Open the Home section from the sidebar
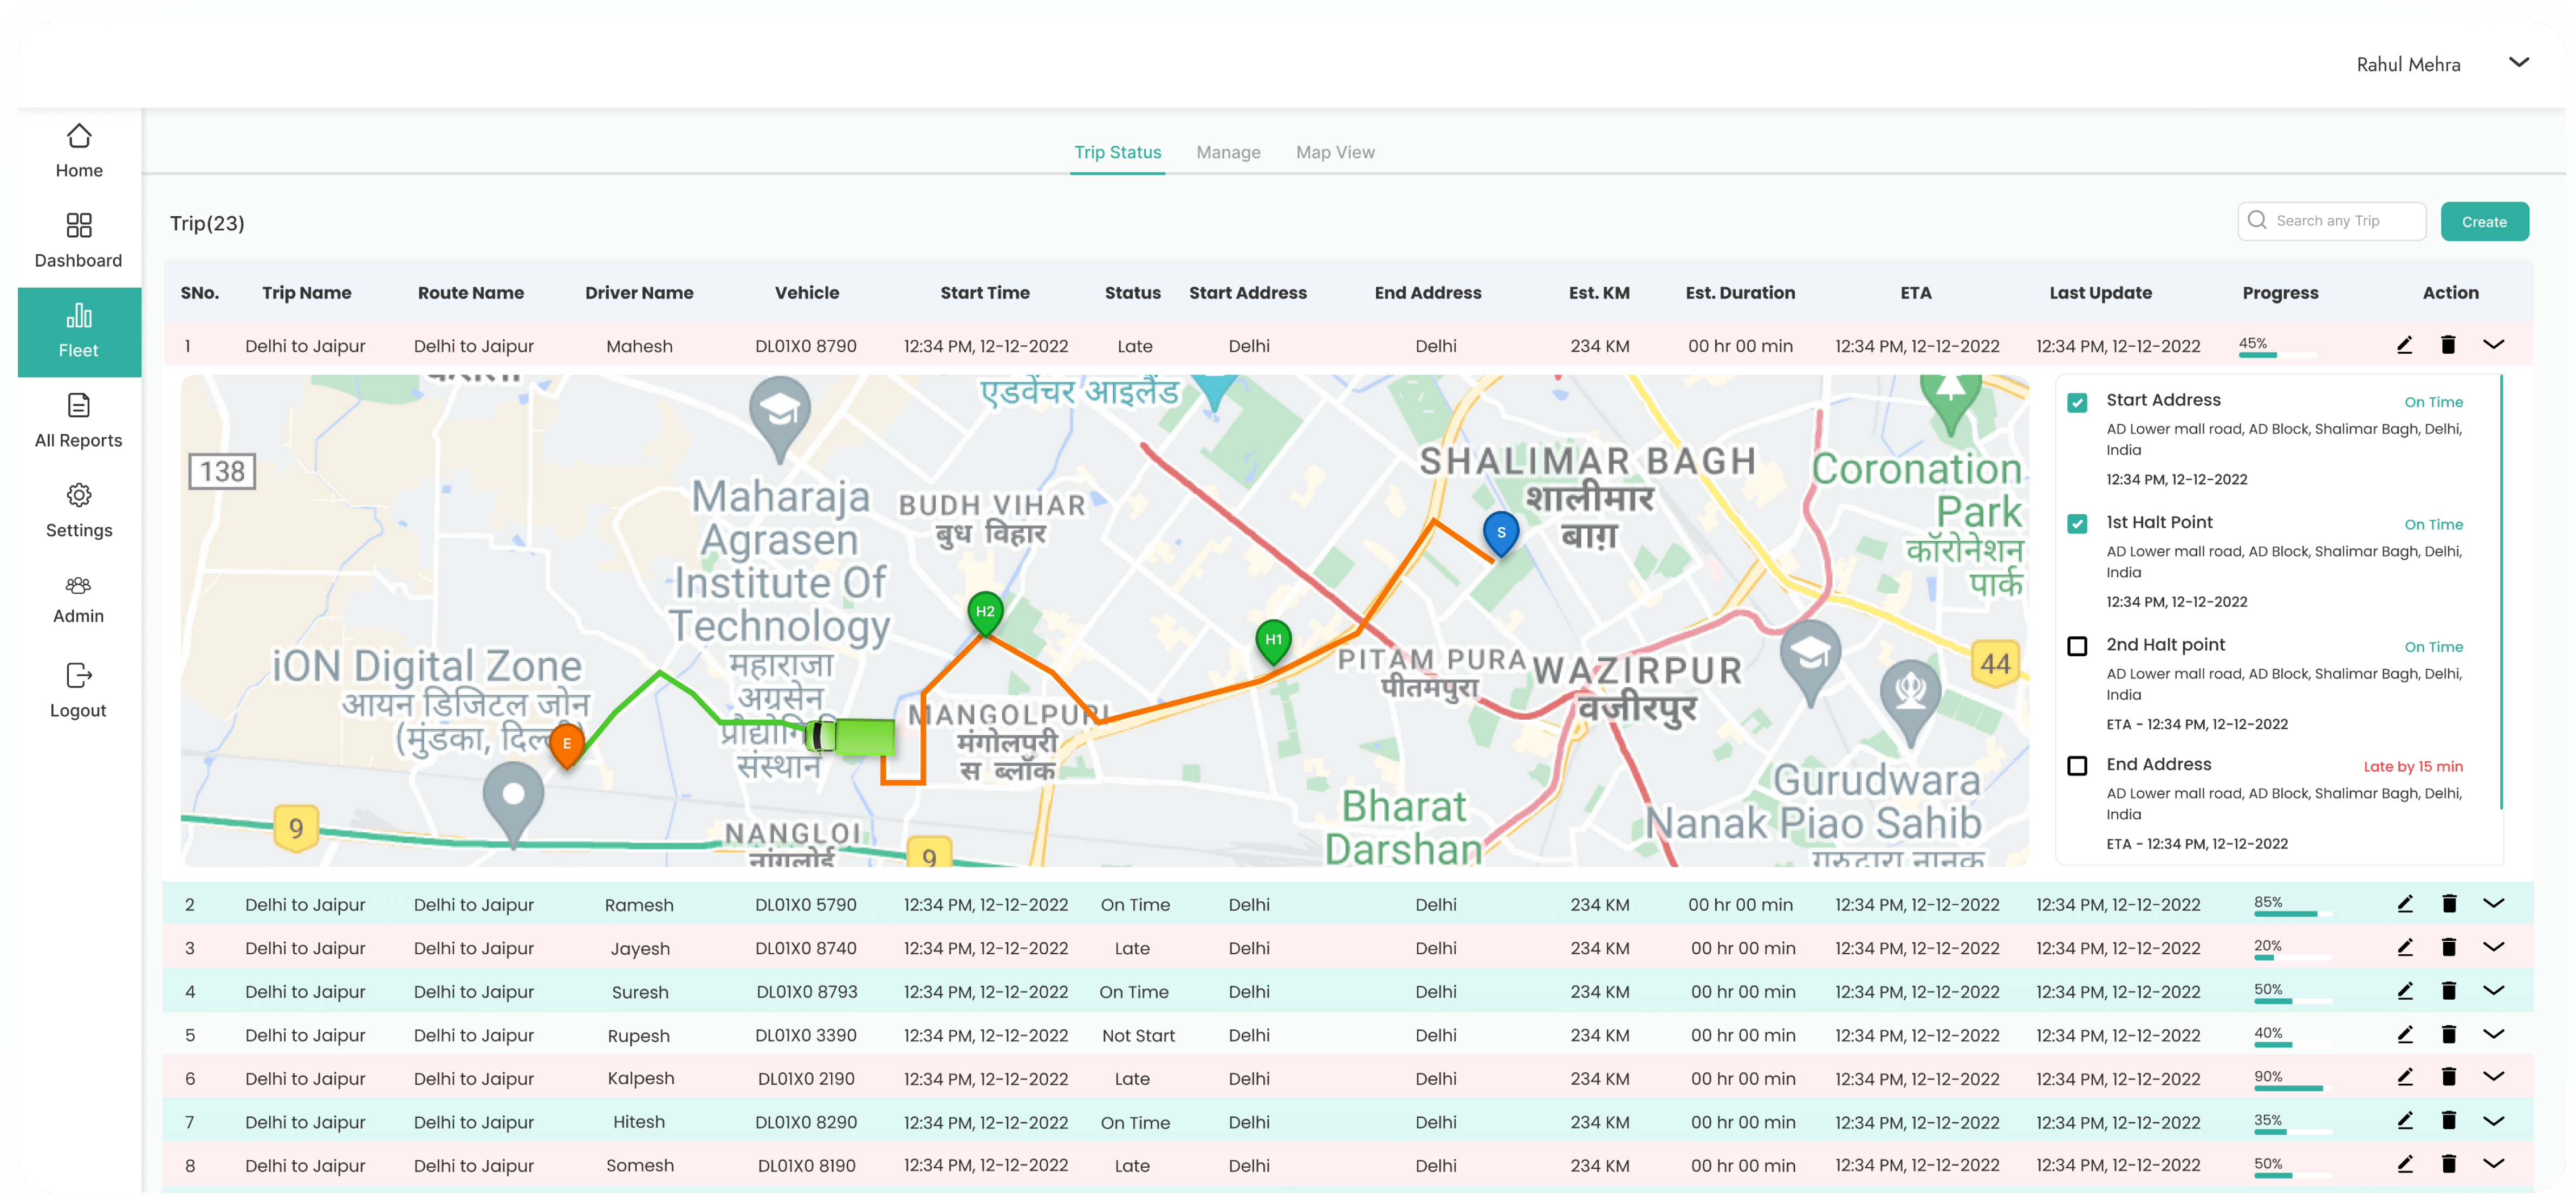This screenshot has width=2576, height=1197. (78, 149)
